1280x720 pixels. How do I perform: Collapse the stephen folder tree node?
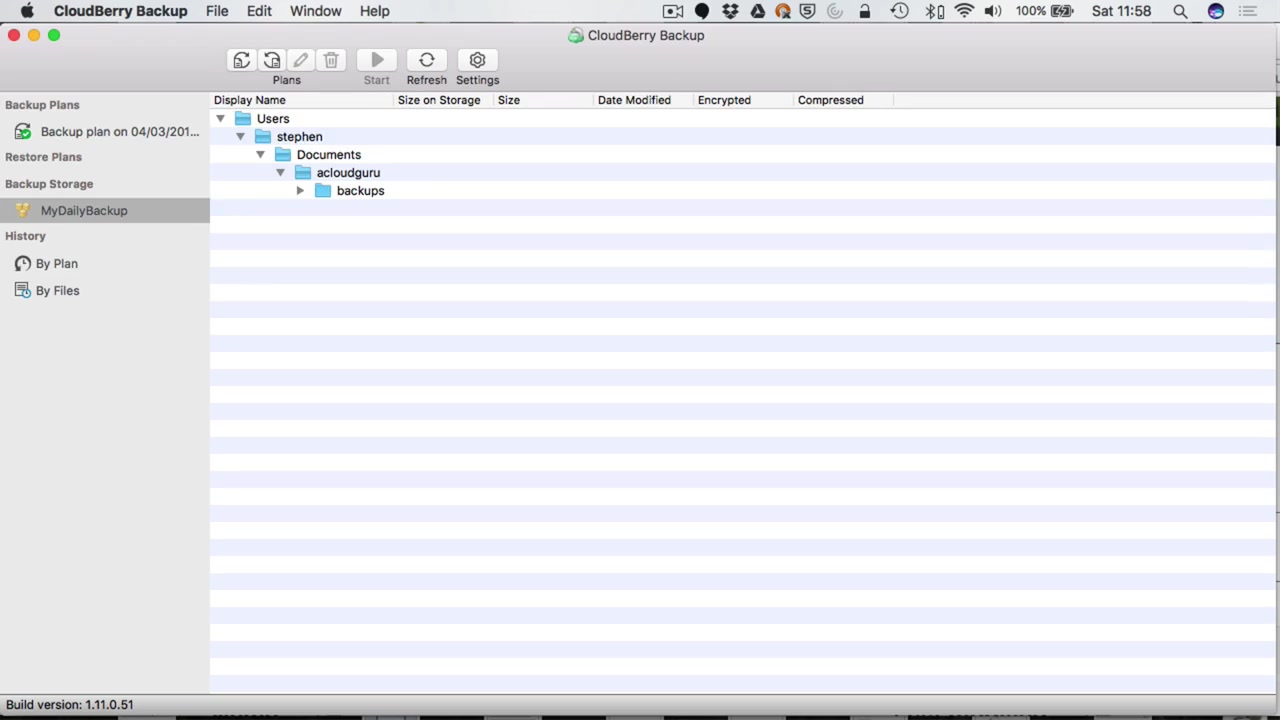click(x=240, y=137)
